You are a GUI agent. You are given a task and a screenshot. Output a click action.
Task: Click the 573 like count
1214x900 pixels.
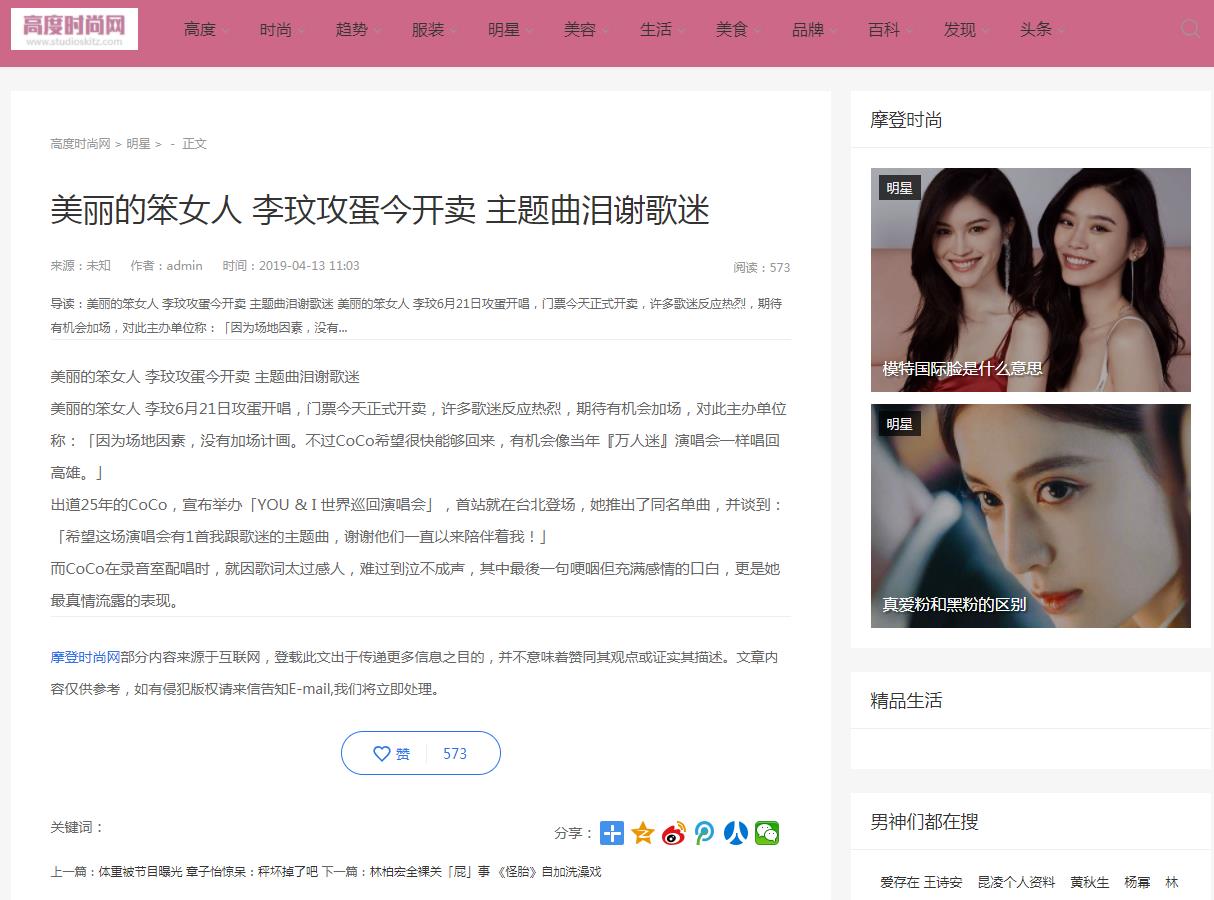[455, 754]
